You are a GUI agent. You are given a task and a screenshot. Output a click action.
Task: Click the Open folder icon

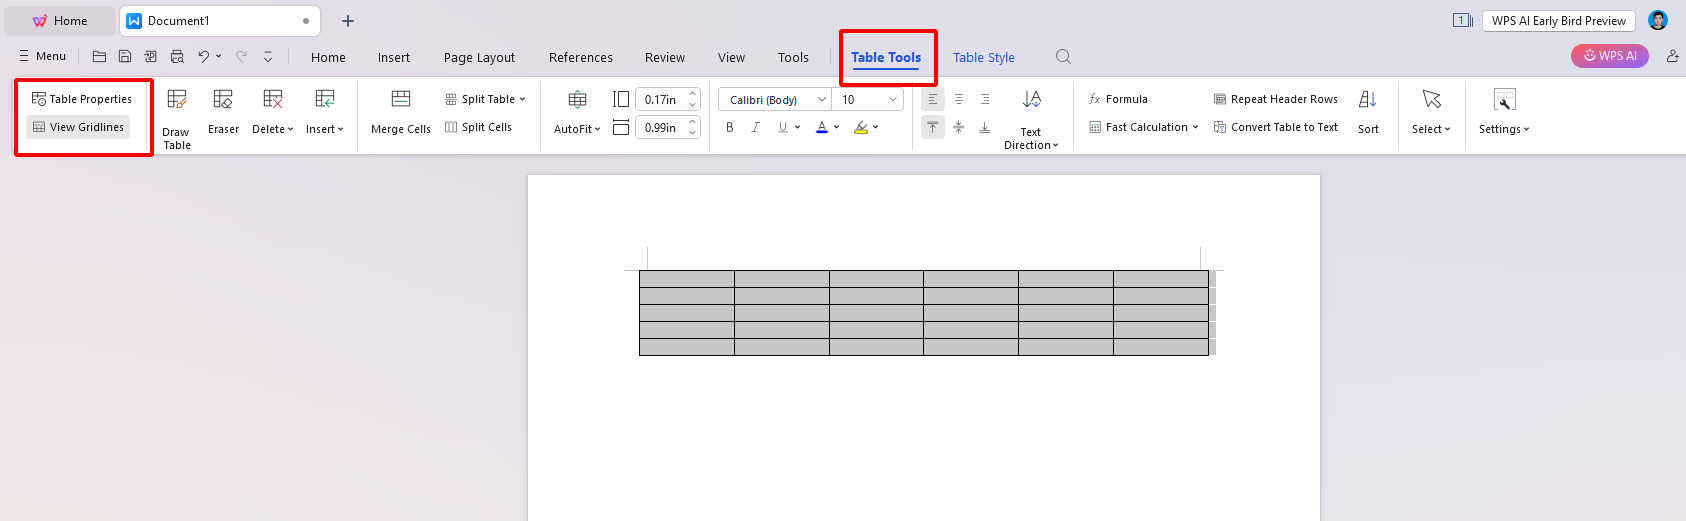tap(99, 56)
